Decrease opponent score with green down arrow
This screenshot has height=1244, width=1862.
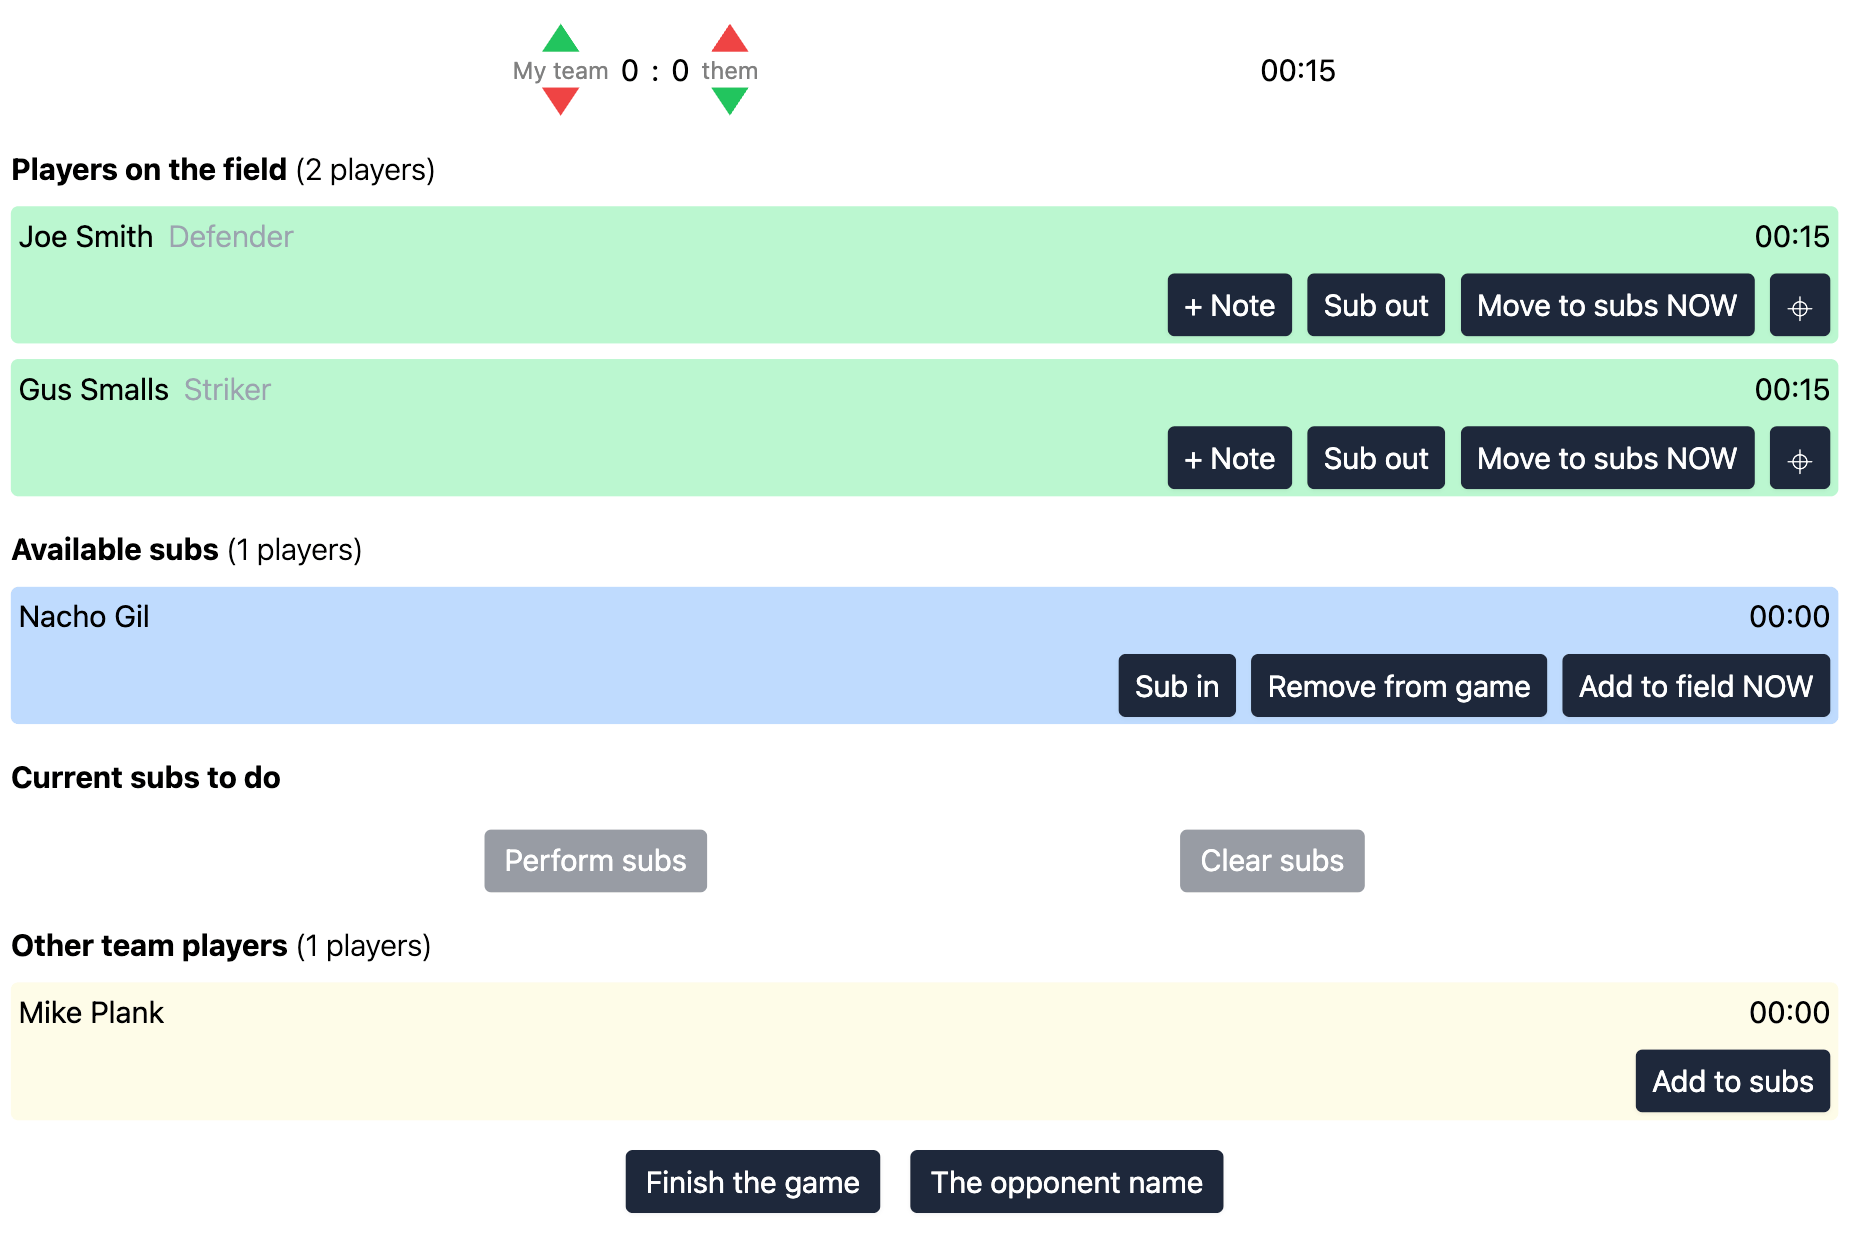tap(730, 100)
